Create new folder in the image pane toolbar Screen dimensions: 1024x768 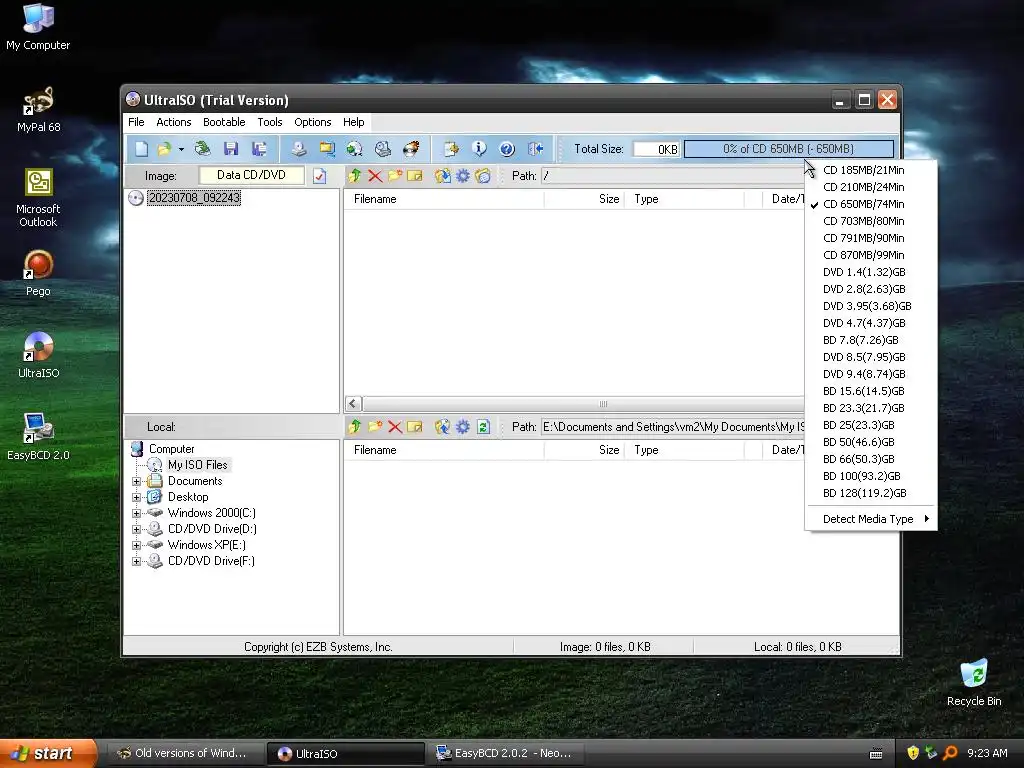[x=394, y=176]
